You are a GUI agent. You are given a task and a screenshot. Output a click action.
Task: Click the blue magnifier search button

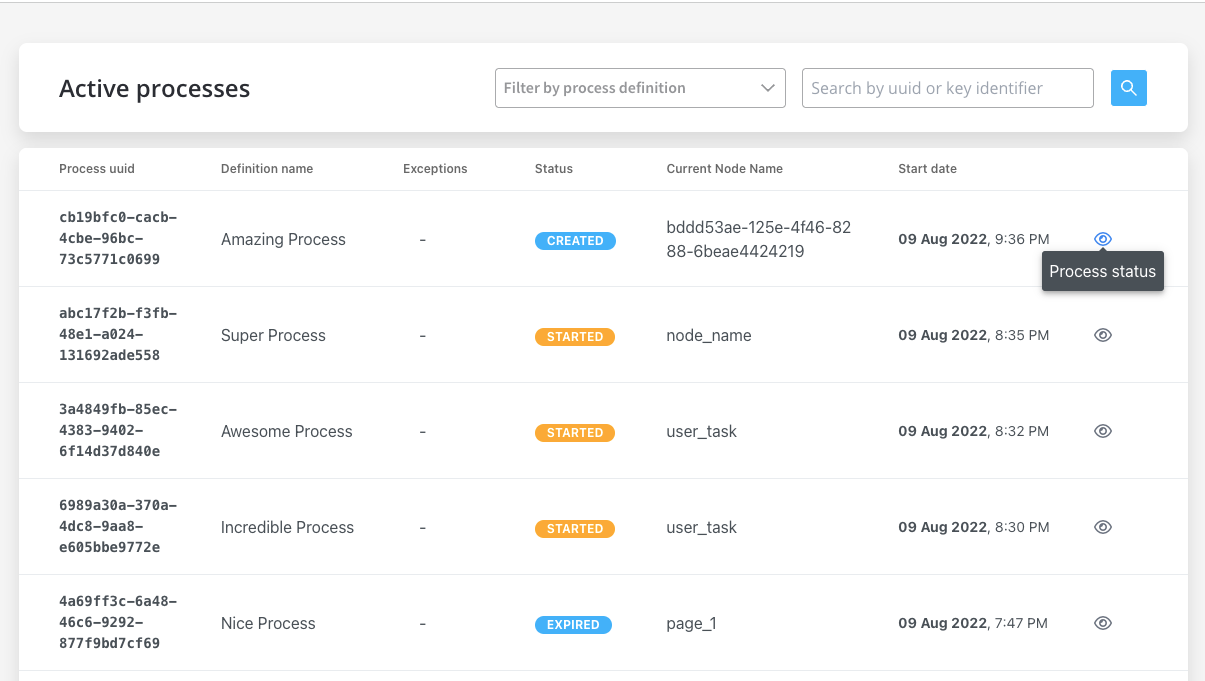tap(1128, 88)
